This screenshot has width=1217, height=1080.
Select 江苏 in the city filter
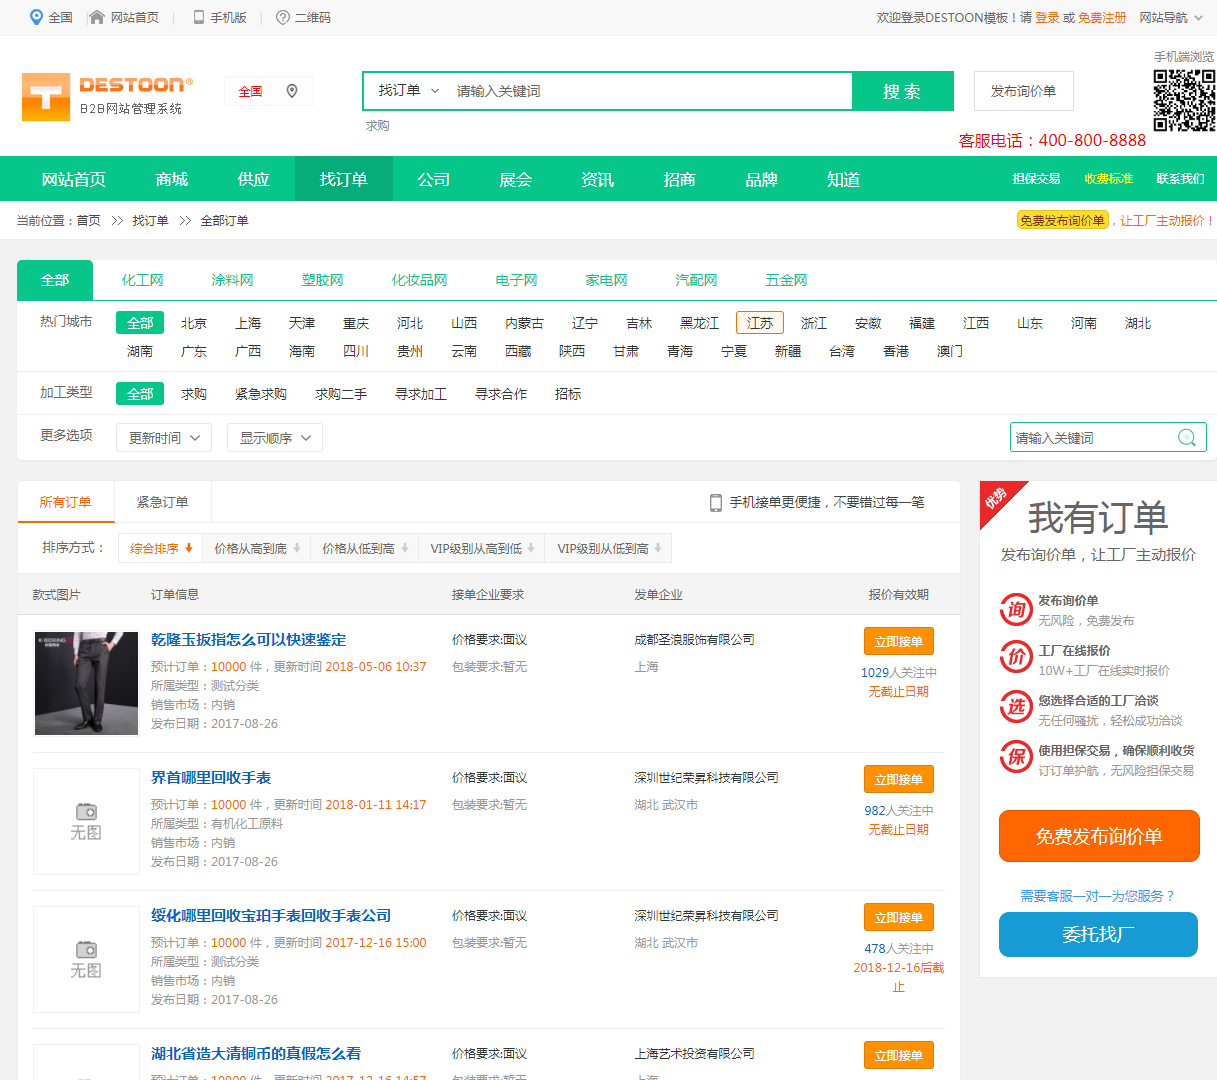759,323
